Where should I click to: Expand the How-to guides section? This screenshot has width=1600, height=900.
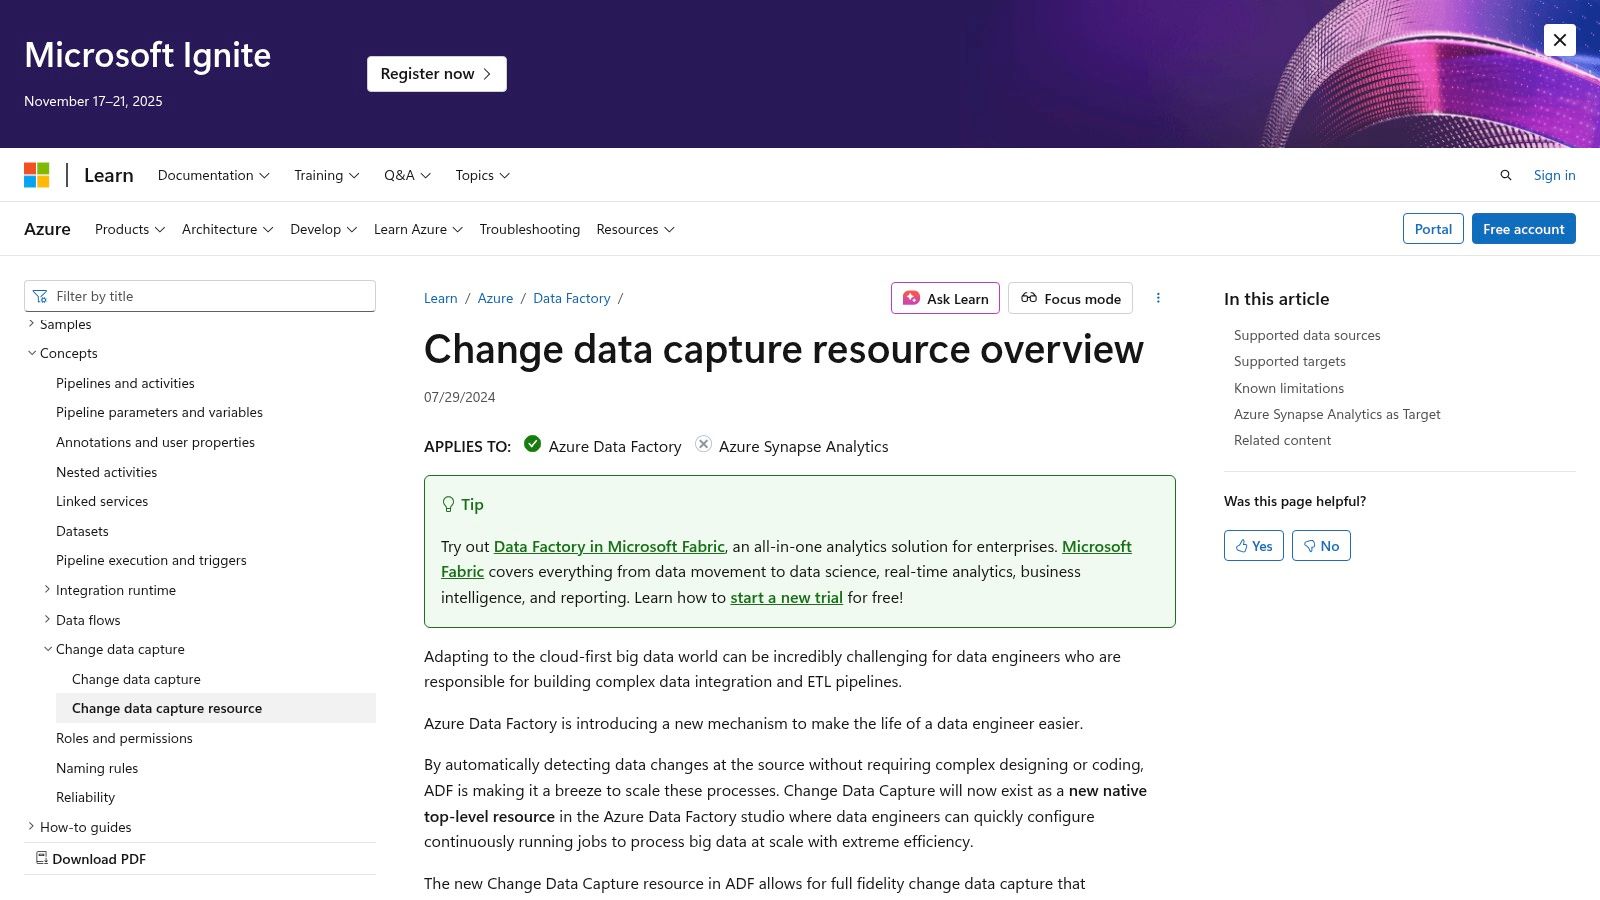29,826
